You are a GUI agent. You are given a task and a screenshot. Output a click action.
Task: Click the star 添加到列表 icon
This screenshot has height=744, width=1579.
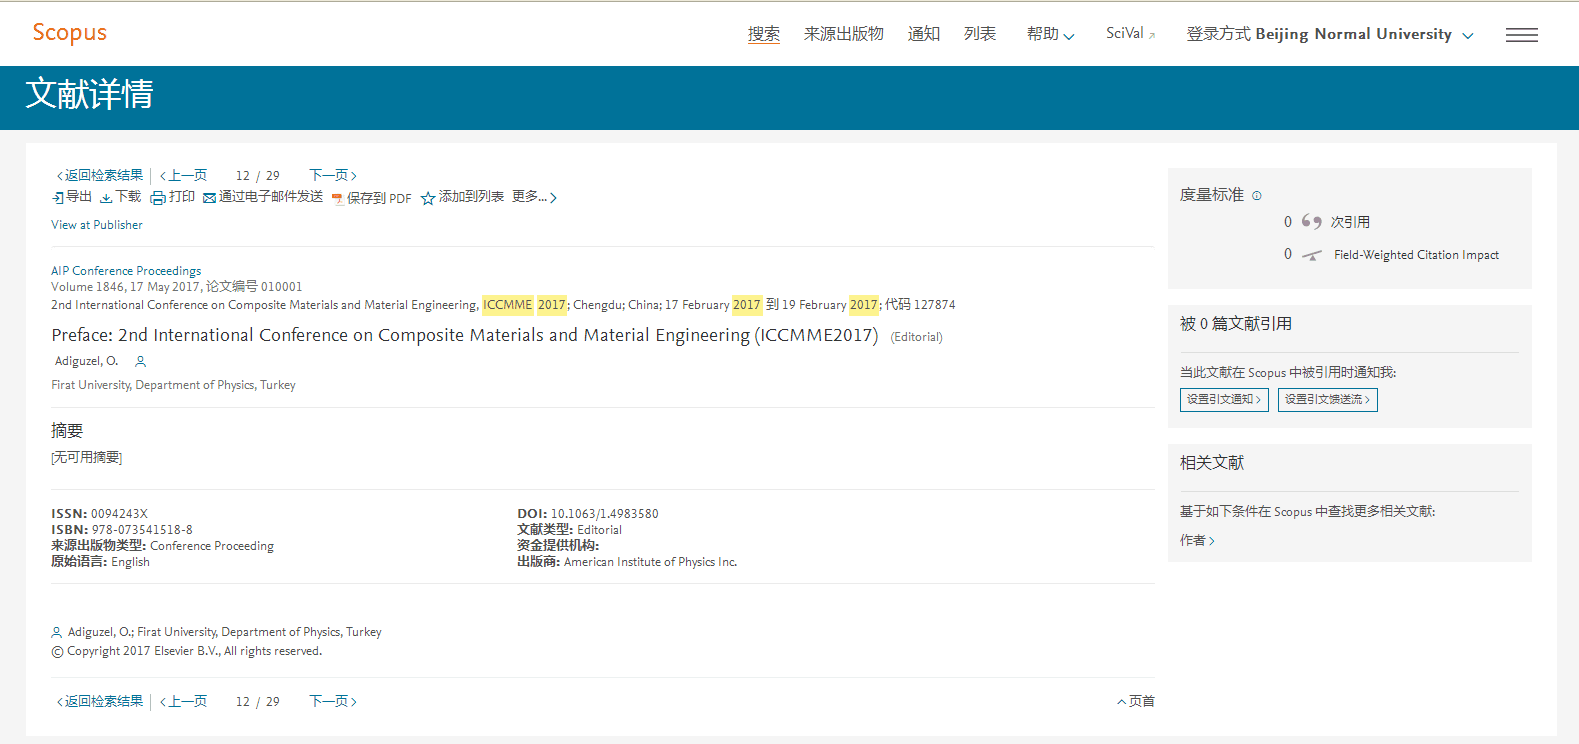coord(428,198)
